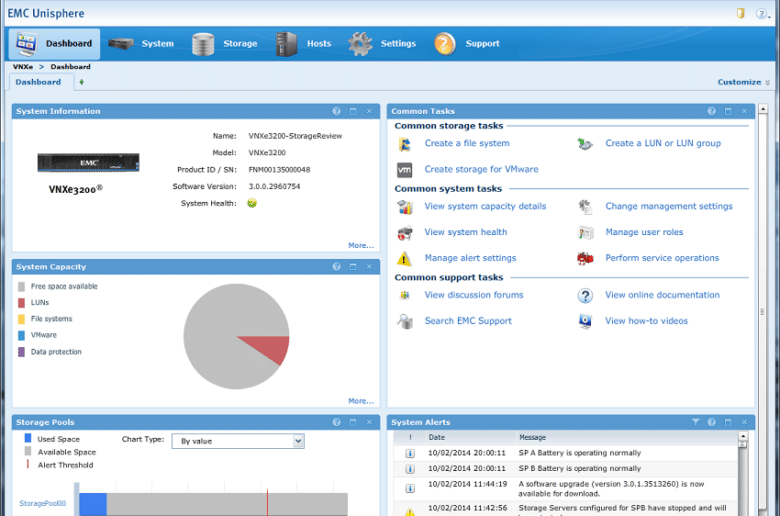Open View system capacity details
This screenshot has width=780, height=516.
coord(485,206)
